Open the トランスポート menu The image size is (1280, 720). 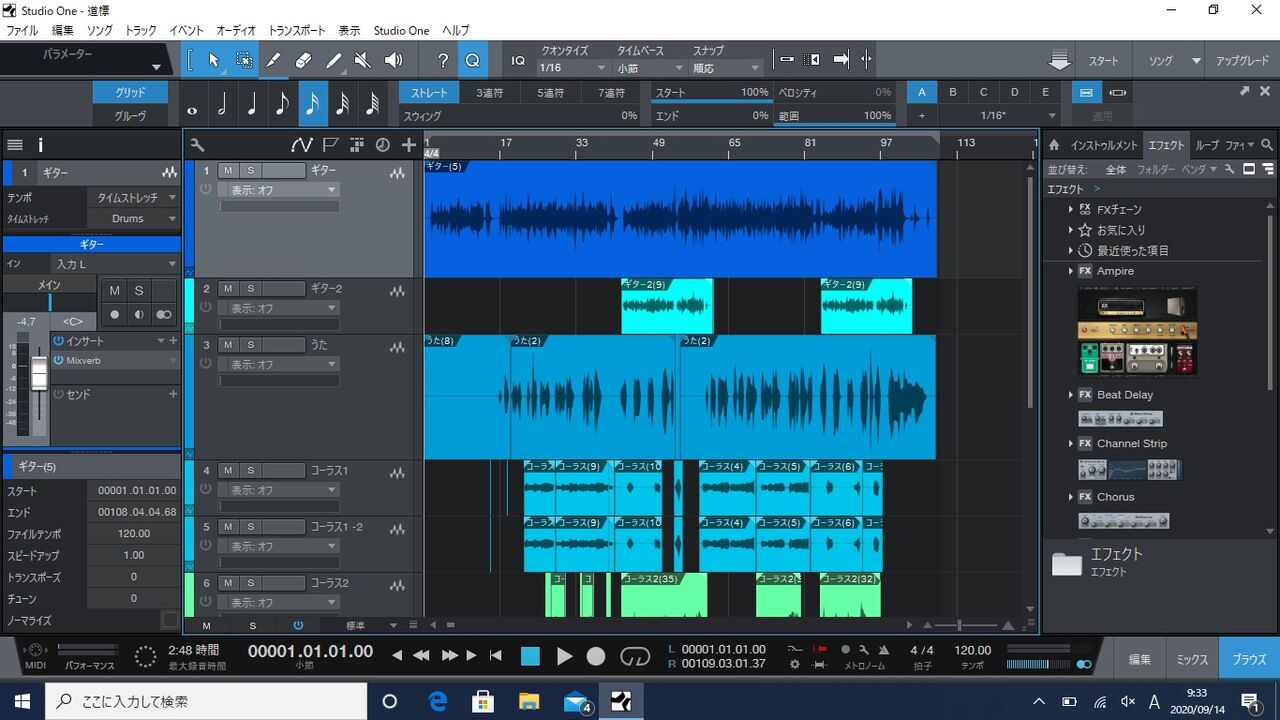pos(299,31)
